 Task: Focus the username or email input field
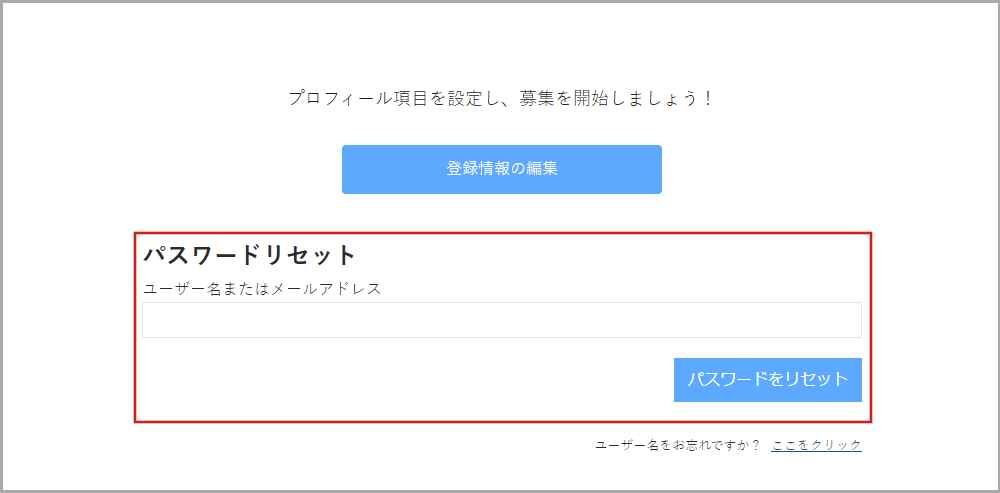point(501,320)
